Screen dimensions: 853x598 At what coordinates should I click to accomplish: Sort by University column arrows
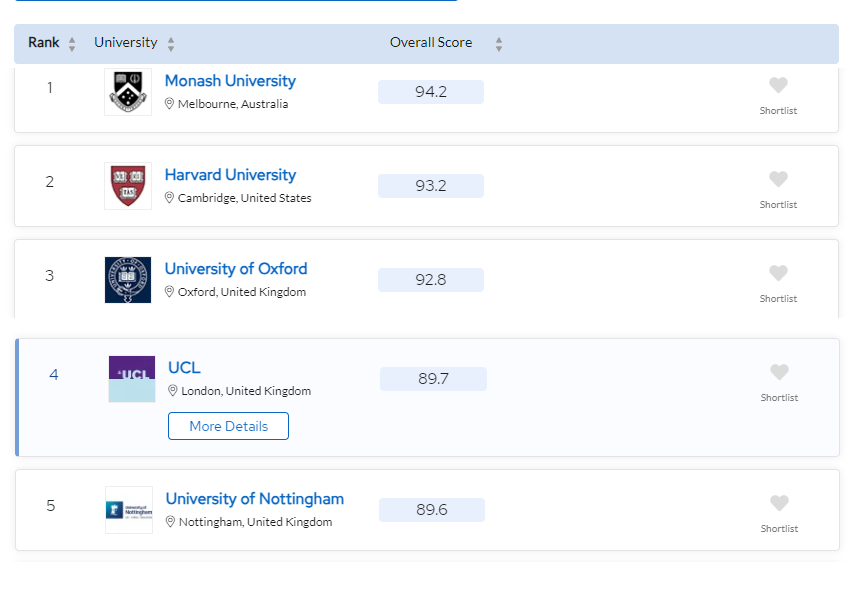[171, 44]
